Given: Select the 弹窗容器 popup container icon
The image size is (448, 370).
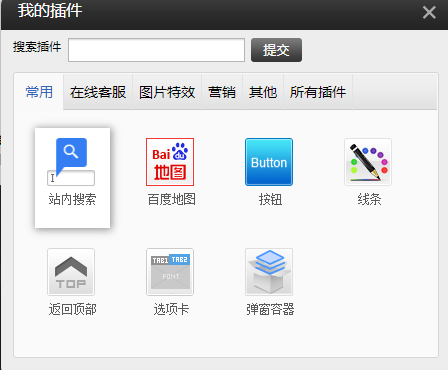Looking at the screenshot, I should point(269,272).
